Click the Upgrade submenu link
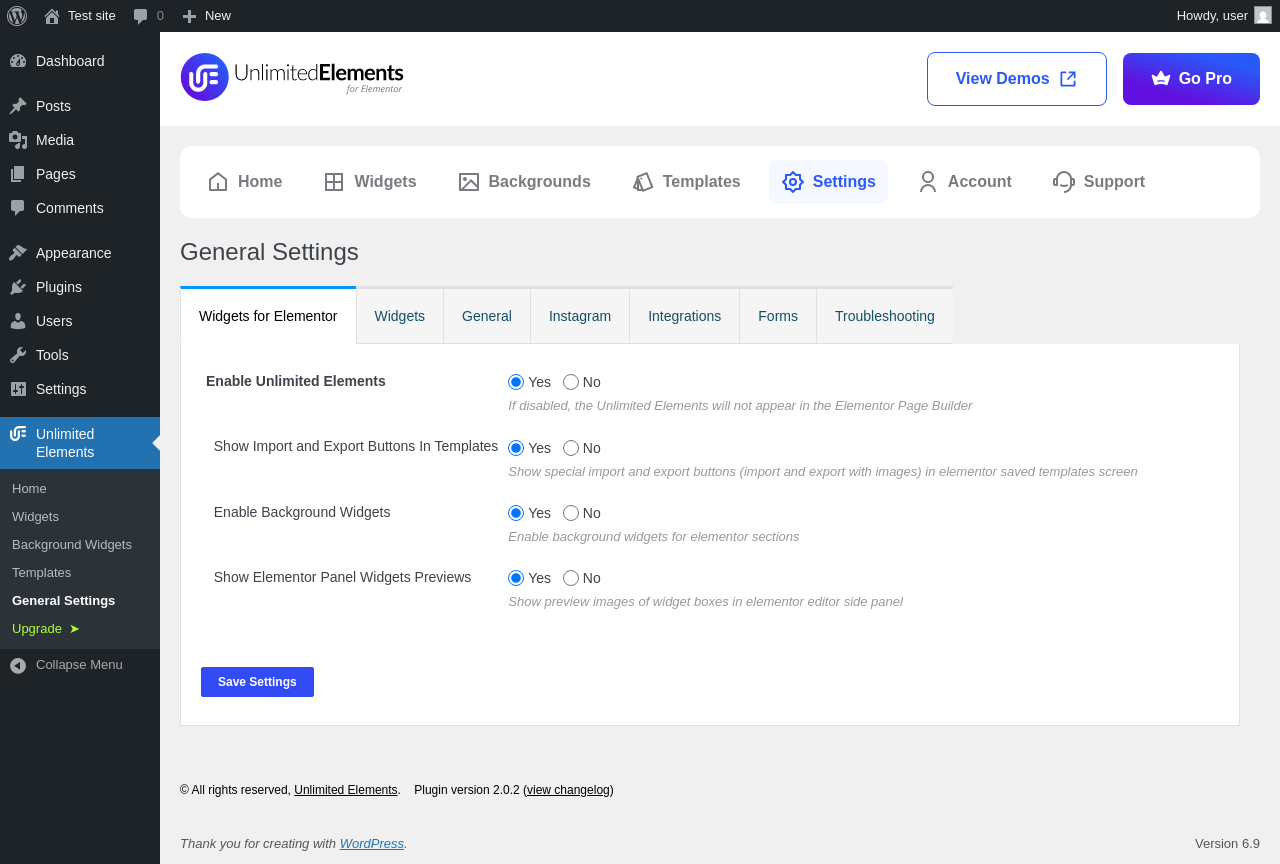The height and width of the screenshot is (864, 1280). [46, 629]
